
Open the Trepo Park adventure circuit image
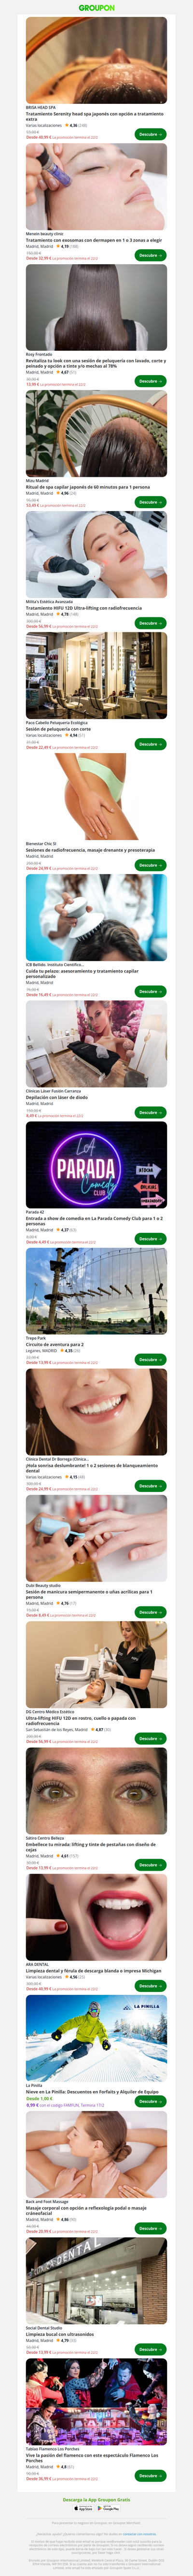pos(96,1290)
